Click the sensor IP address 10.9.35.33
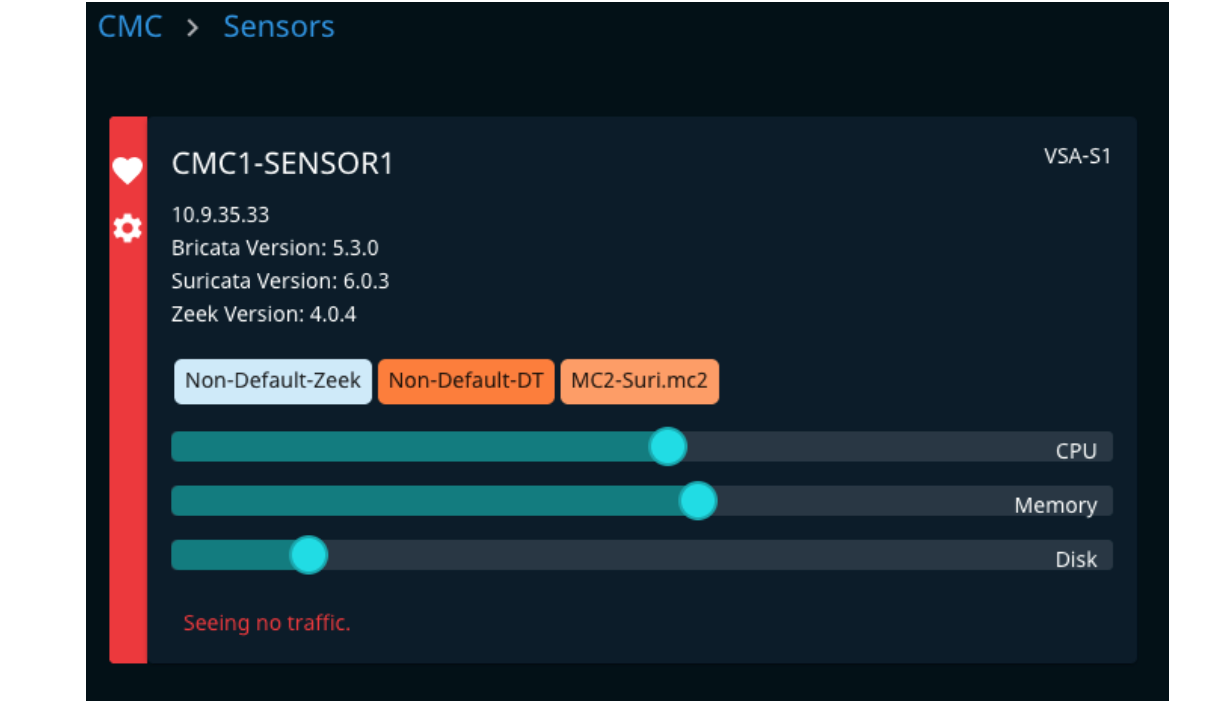 (220, 215)
